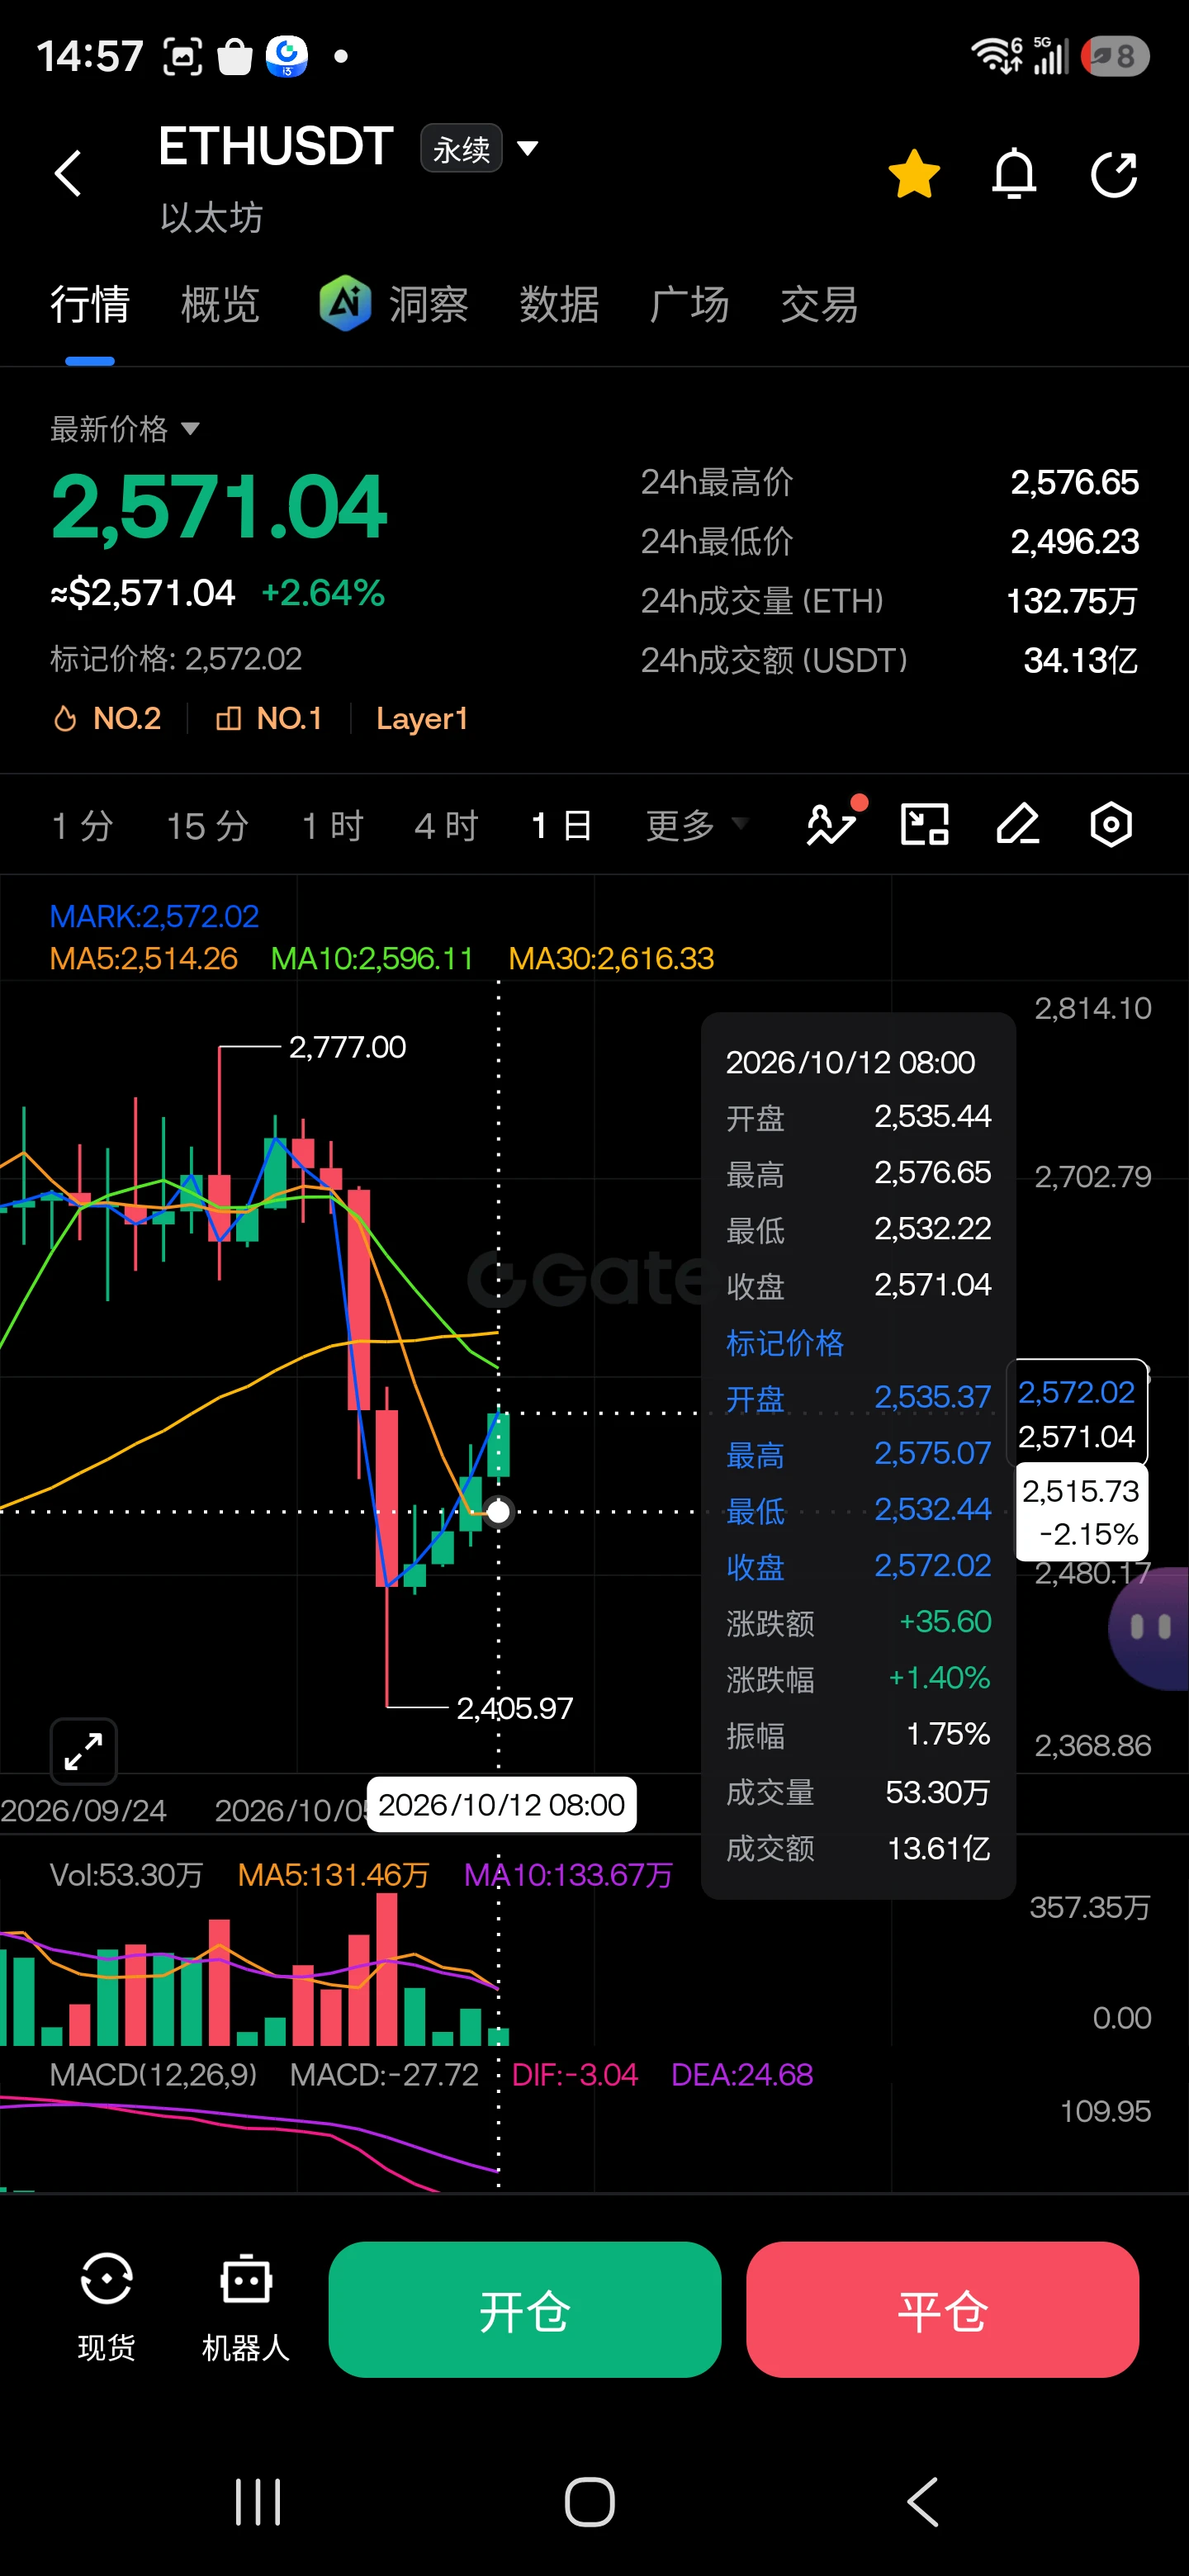Select the 15 分 timeframe
1189x2576 pixels.
207,826
